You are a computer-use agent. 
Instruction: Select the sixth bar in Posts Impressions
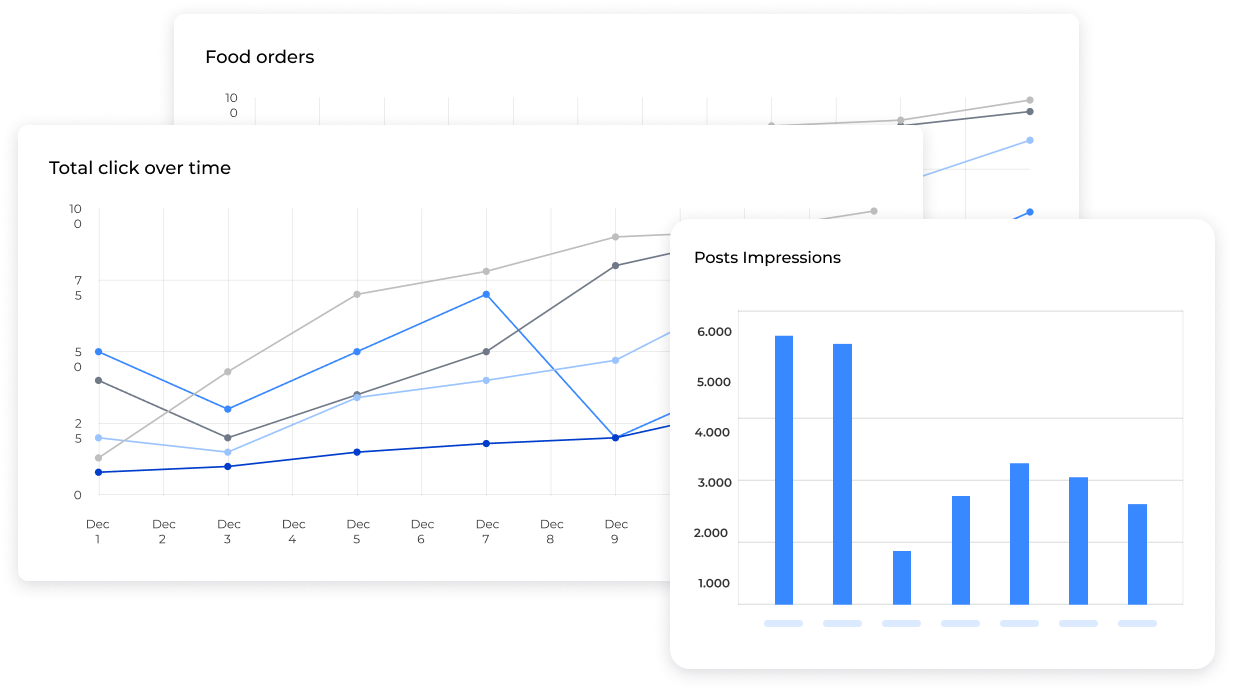point(1079,541)
